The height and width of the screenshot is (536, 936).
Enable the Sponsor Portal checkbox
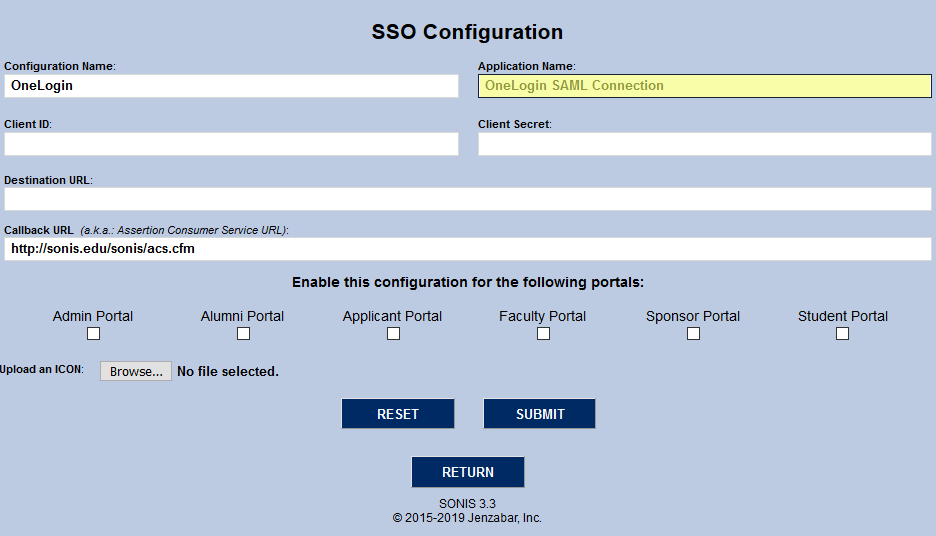(x=693, y=334)
